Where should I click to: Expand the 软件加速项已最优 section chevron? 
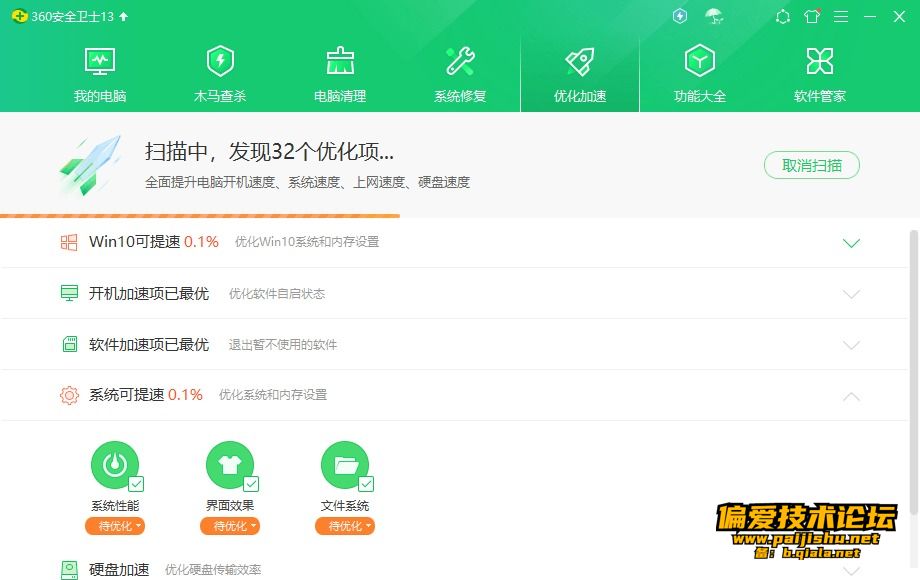click(851, 345)
